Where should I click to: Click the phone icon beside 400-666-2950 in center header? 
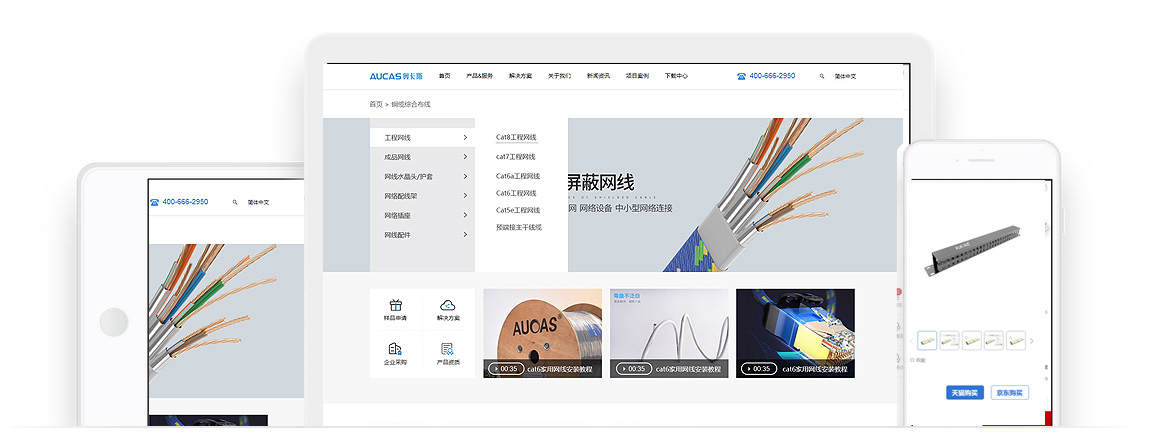[x=741, y=76]
